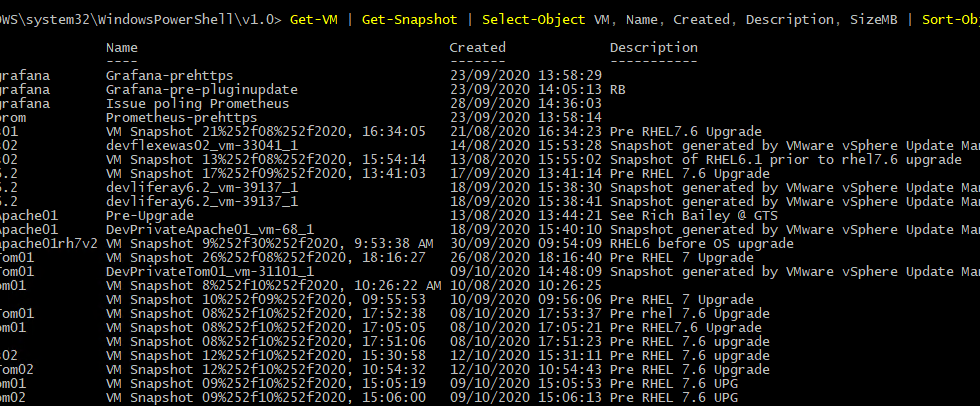Click the Name column header
Image resolution: width=980 pixels, height=406 pixels.
[122, 47]
